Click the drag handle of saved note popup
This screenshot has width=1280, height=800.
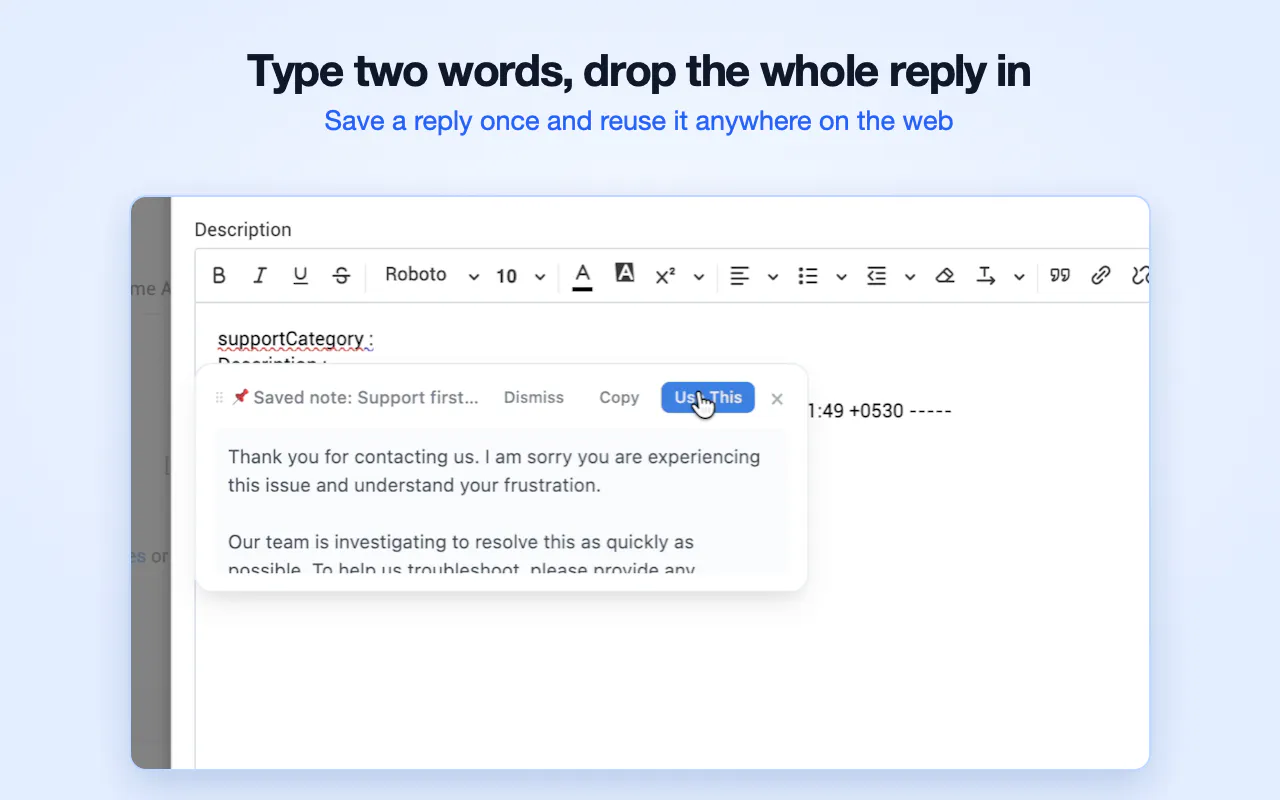click(220, 398)
